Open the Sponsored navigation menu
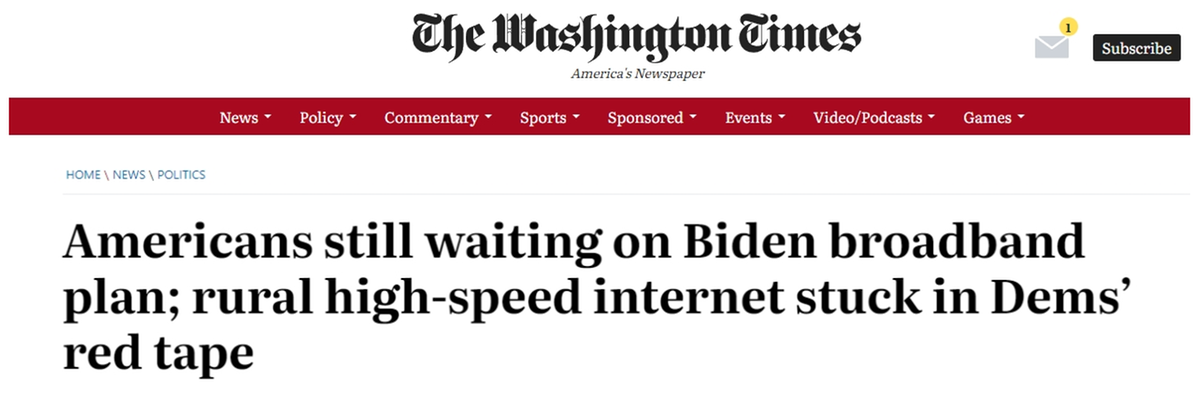The width and height of the screenshot is (1200, 400). (x=652, y=118)
